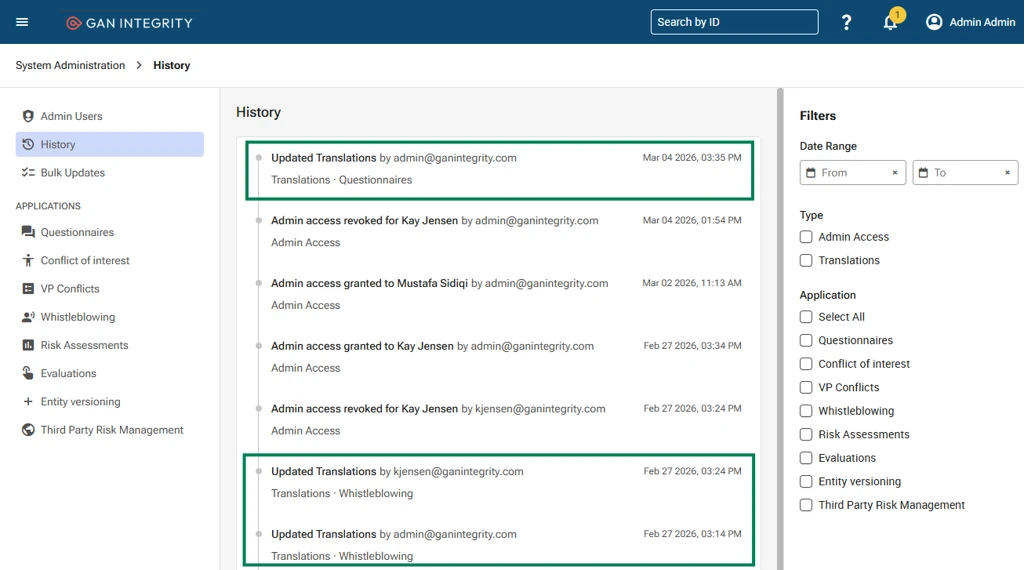Screen dimensions: 1024x570
Task: Click the Entity versioning sidebar label
Action: click(80, 402)
